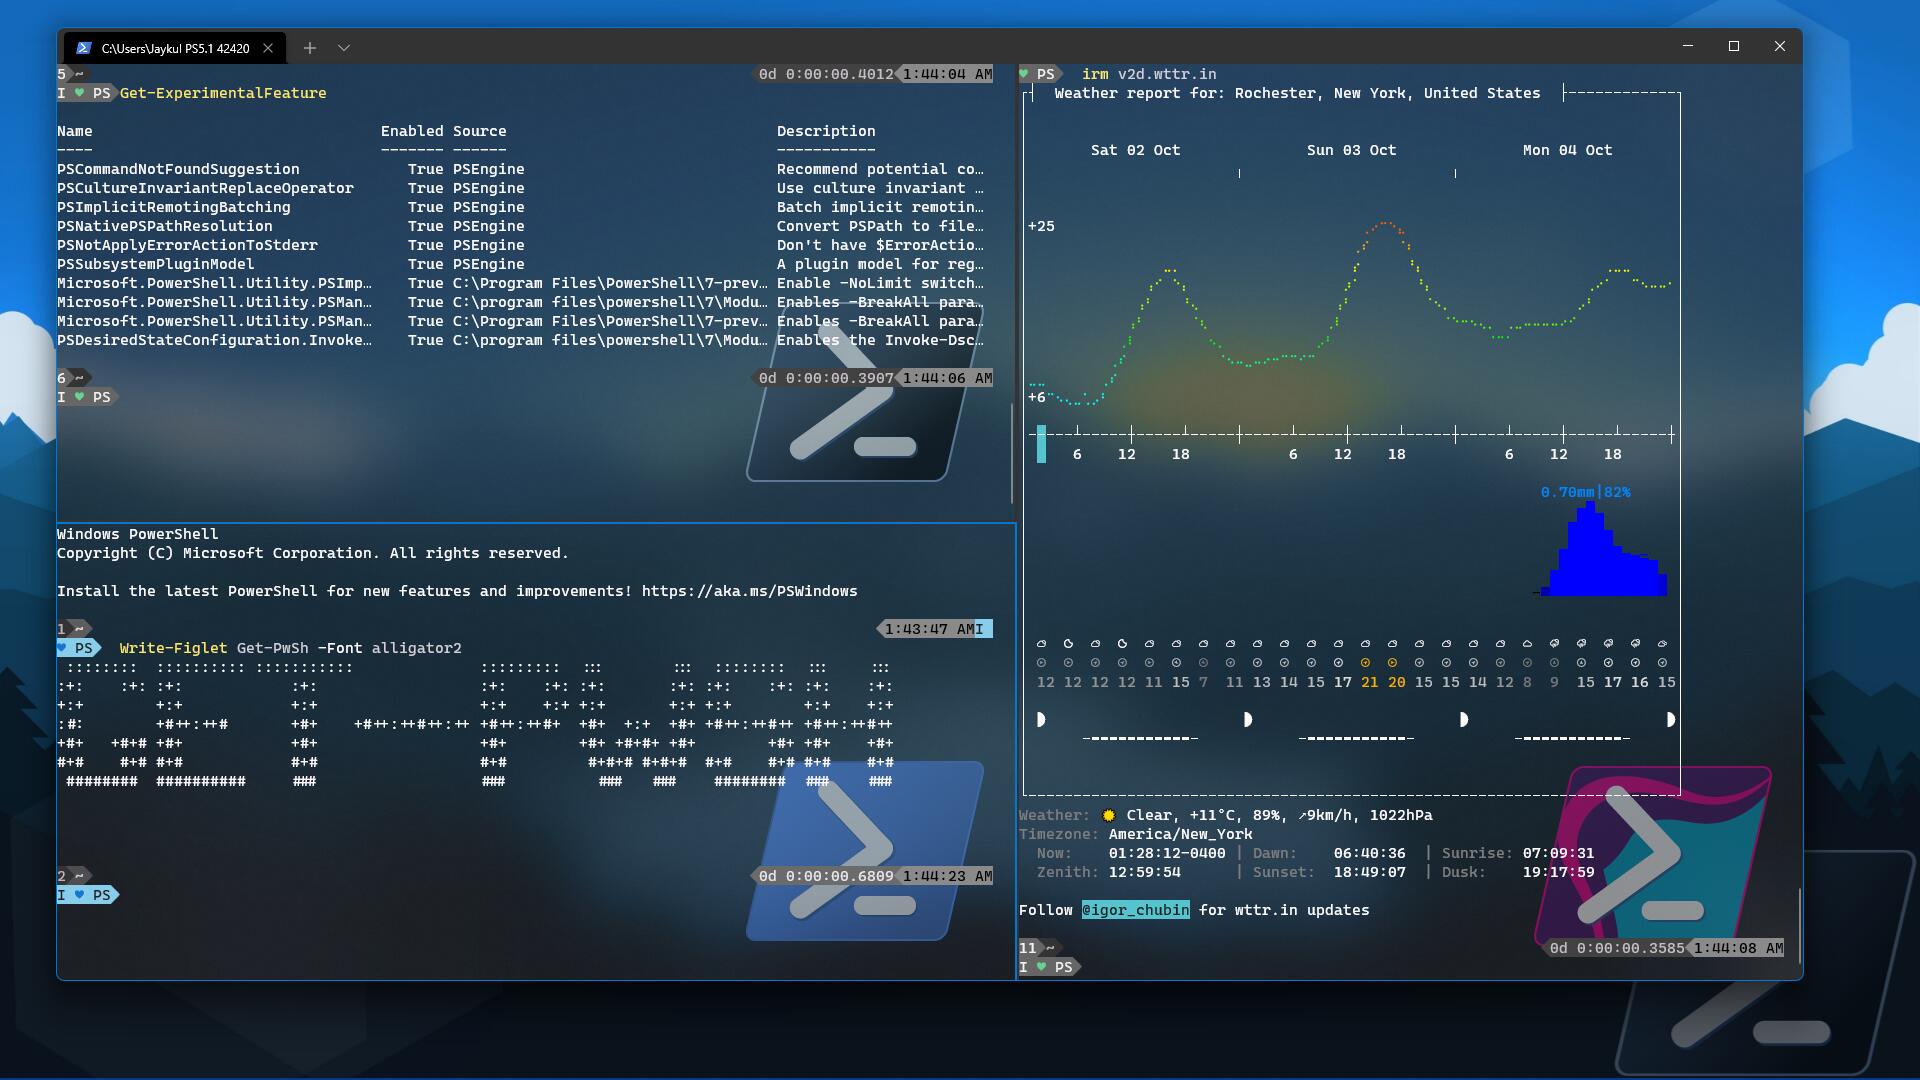The height and width of the screenshot is (1080, 1920).
Task: Click the Dusk time 19:17:59
Action: point(1558,872)
